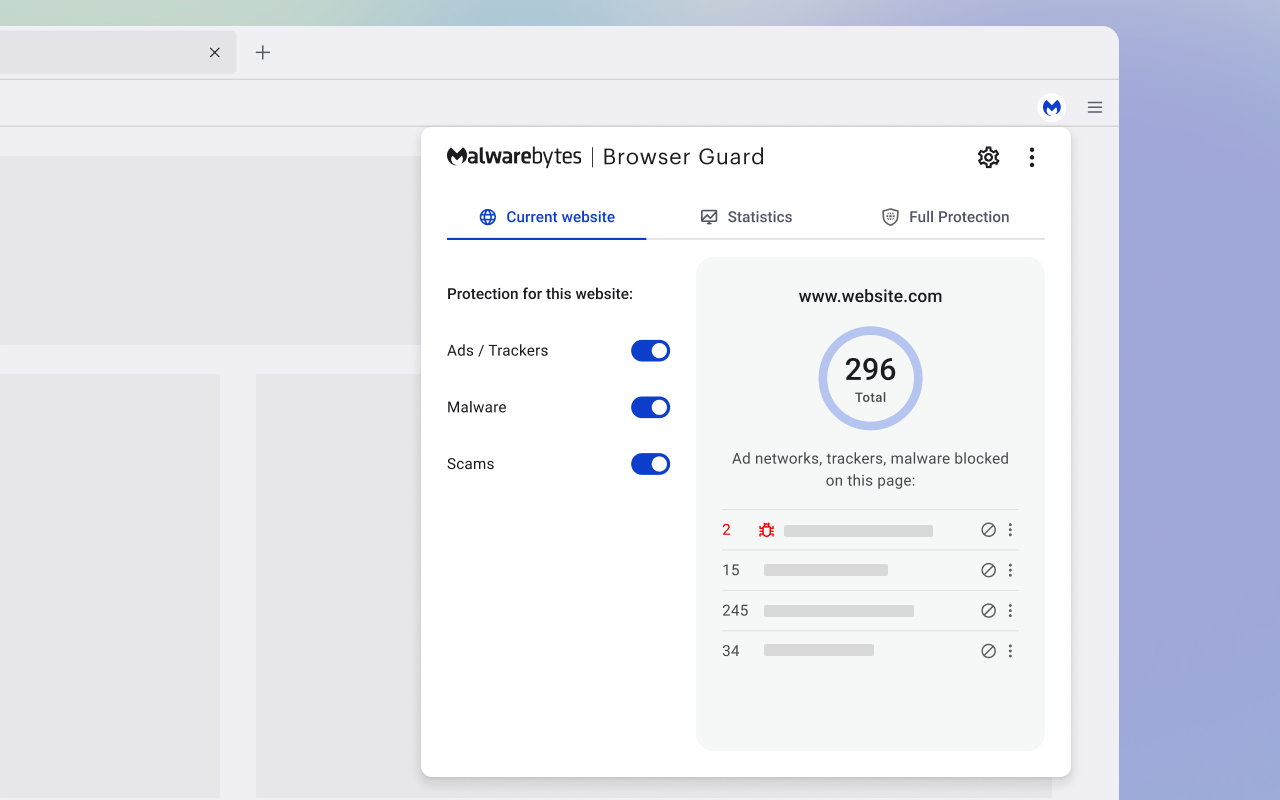This screenshot has width=1280, height=800.
Task: Click the red count 2
Action: (727, 530)
